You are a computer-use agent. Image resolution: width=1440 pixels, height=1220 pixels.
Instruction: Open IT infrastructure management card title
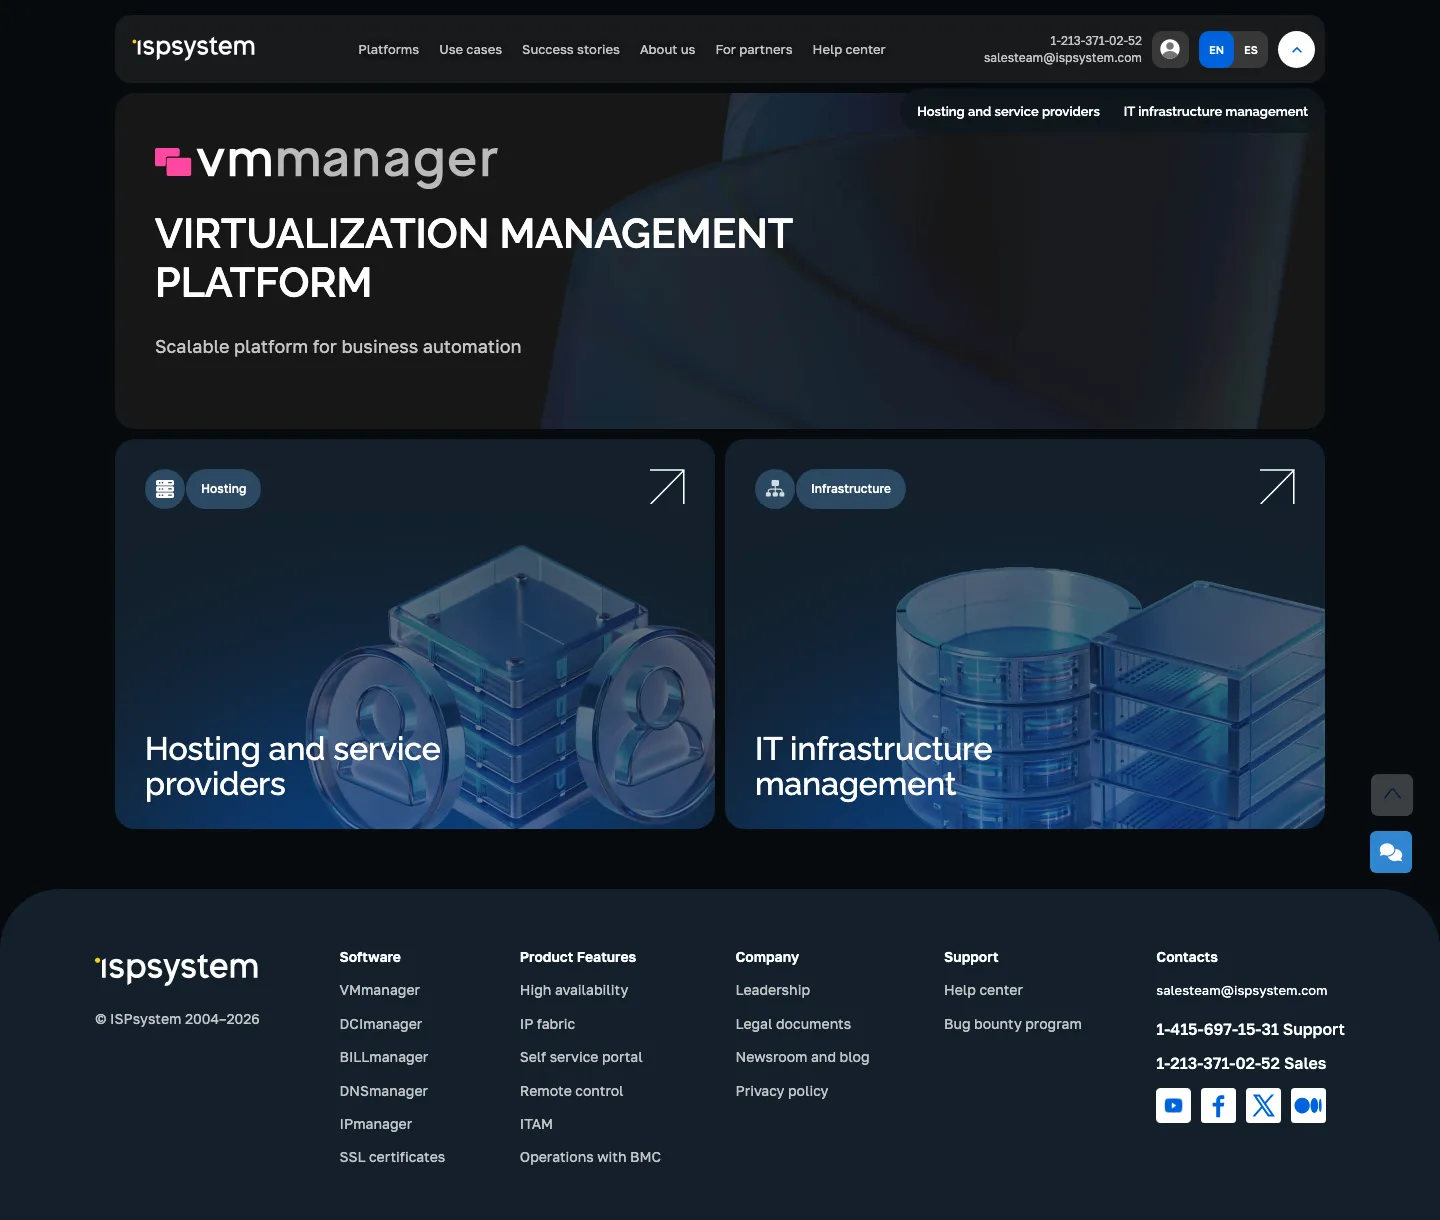[x=874, y=767]
